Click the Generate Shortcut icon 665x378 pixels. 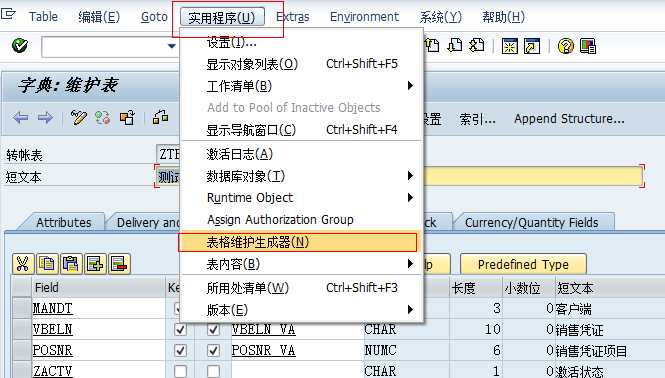(x=532, y=45)
